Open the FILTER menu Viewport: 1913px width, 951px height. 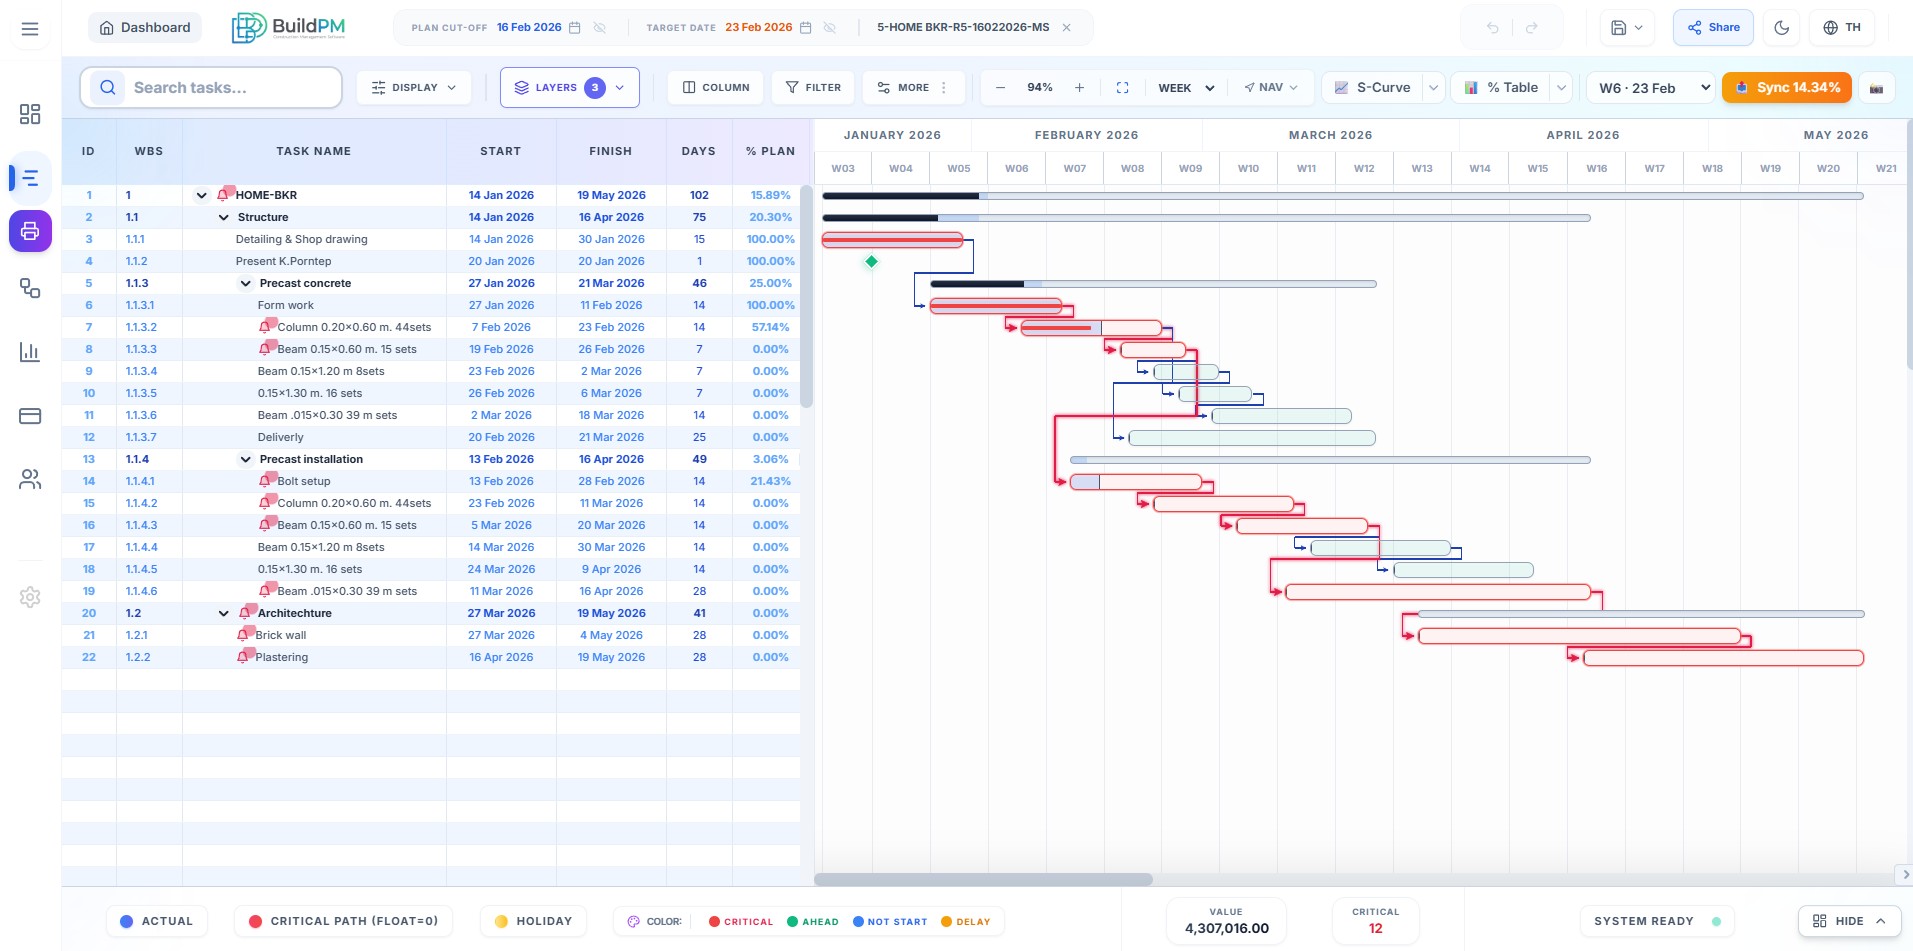813,88
